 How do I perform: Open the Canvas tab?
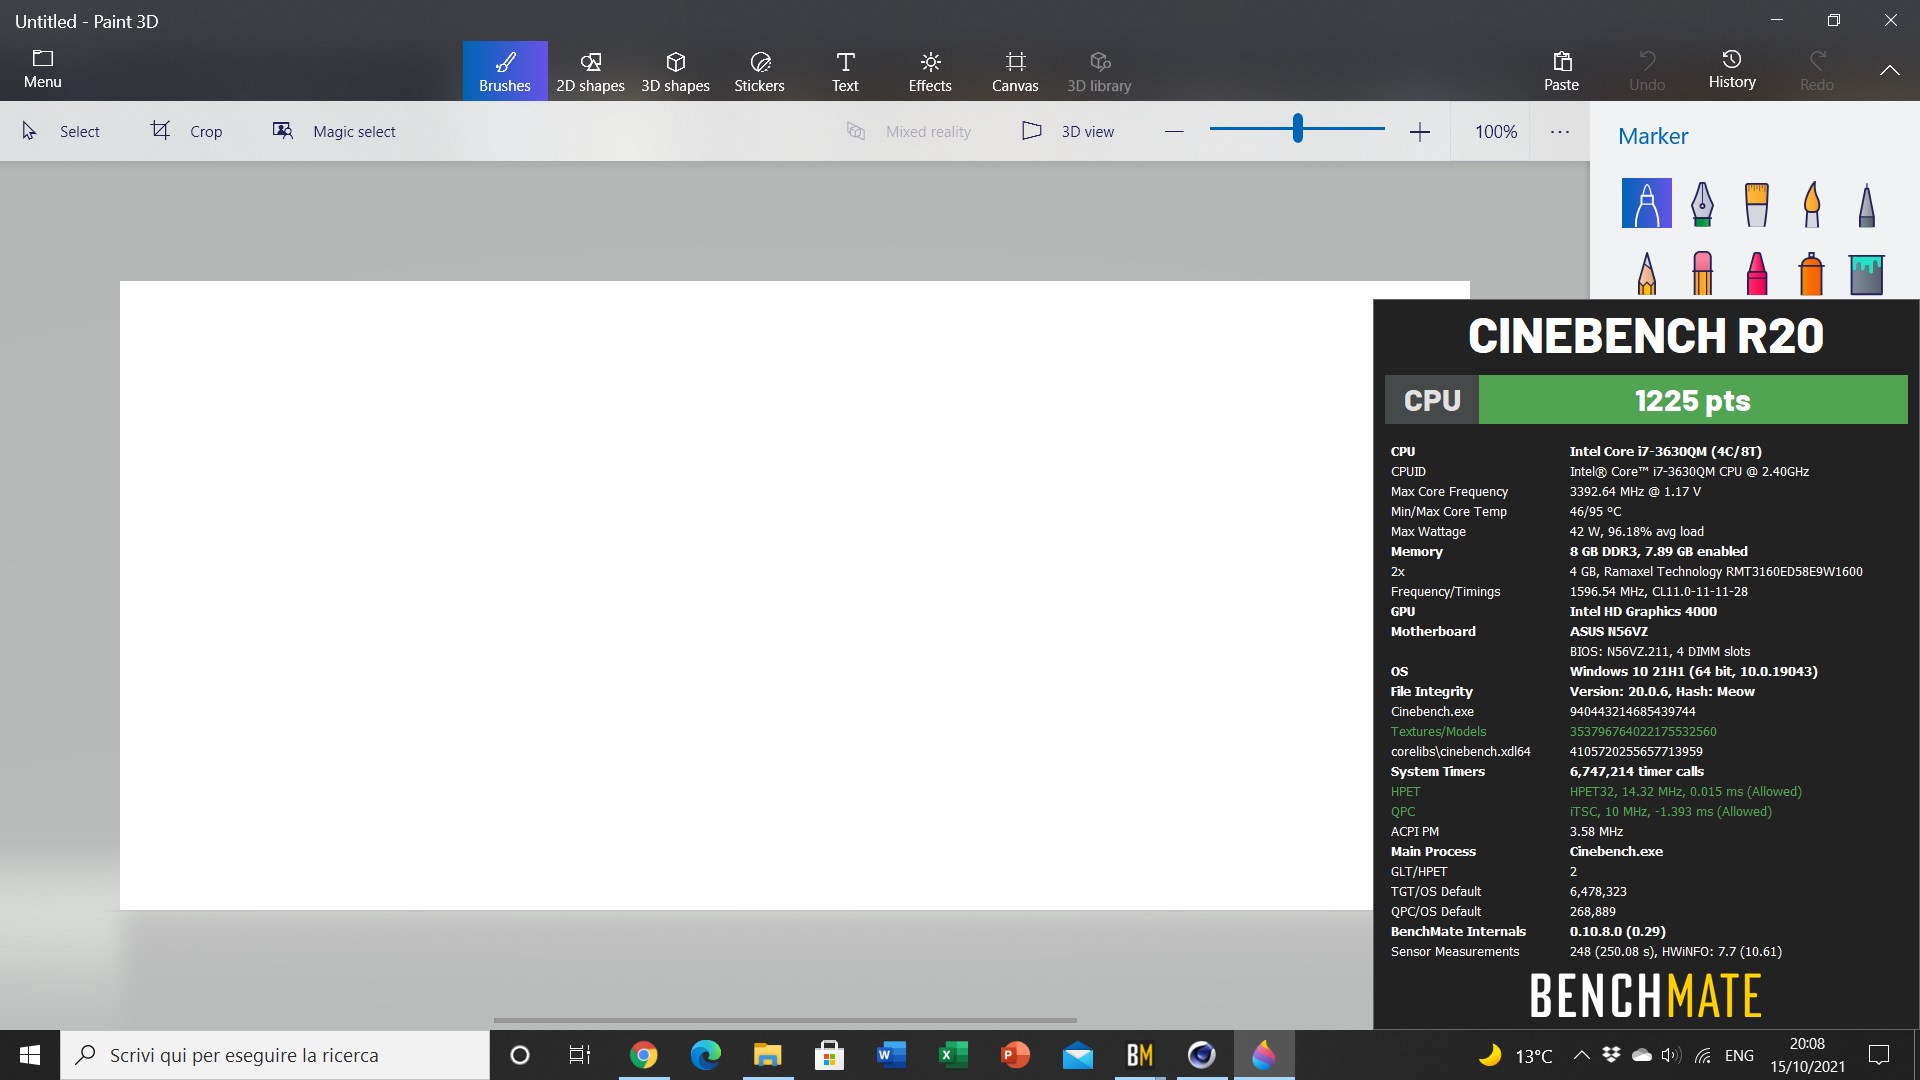click(1015, 71)
